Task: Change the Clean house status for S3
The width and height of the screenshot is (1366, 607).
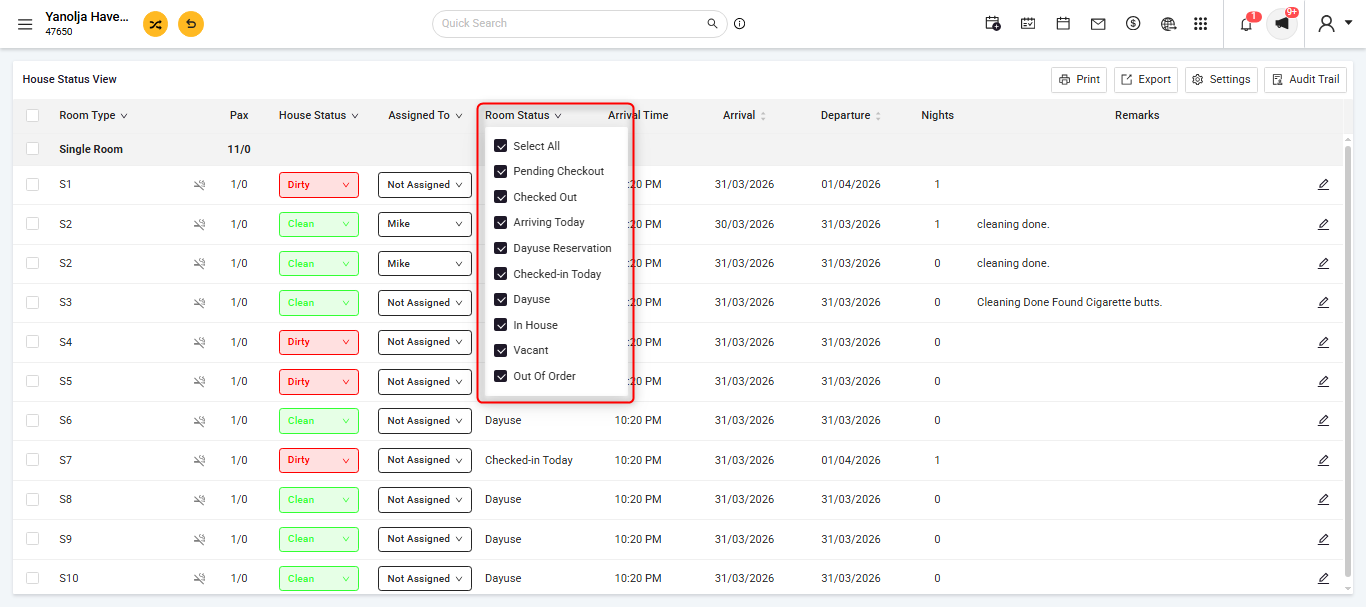Action: point(318,303)
